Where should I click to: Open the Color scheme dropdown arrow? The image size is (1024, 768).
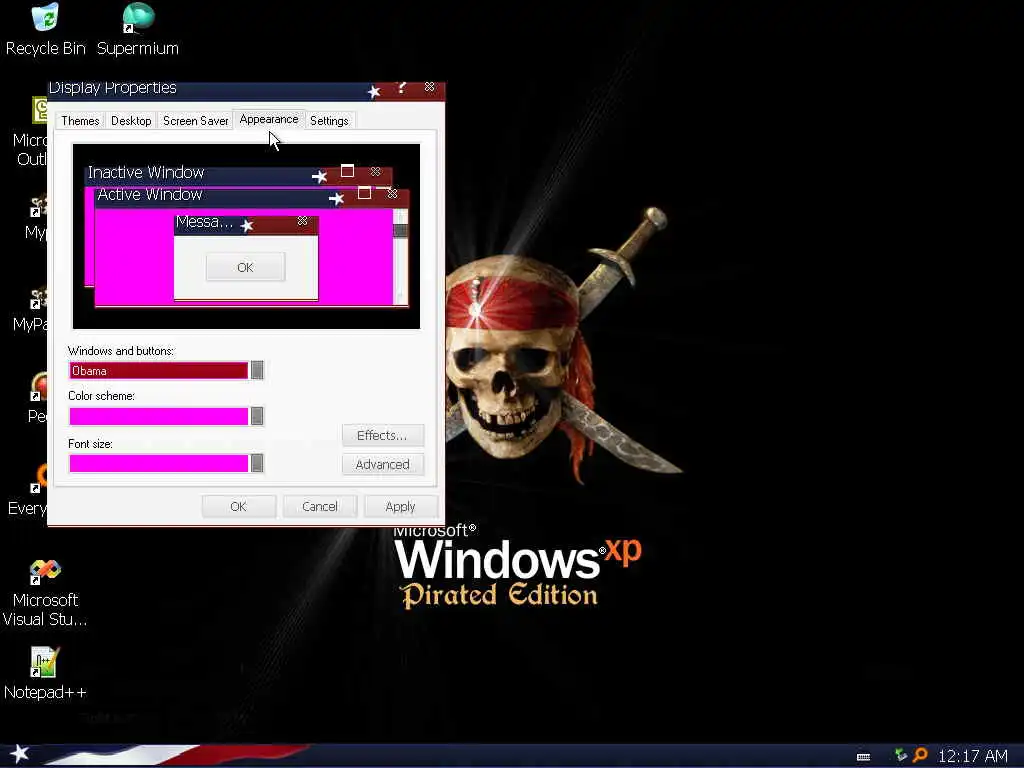click(257, 416)
